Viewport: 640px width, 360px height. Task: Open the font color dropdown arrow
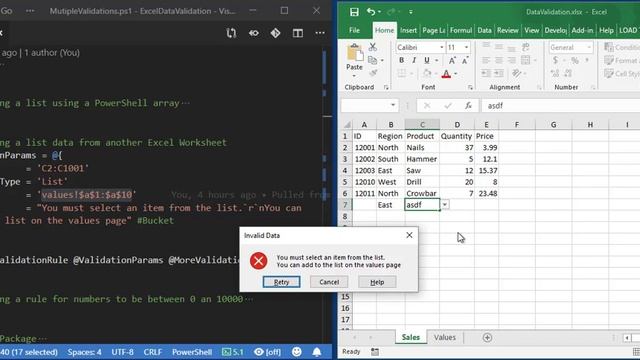(456, 74)
